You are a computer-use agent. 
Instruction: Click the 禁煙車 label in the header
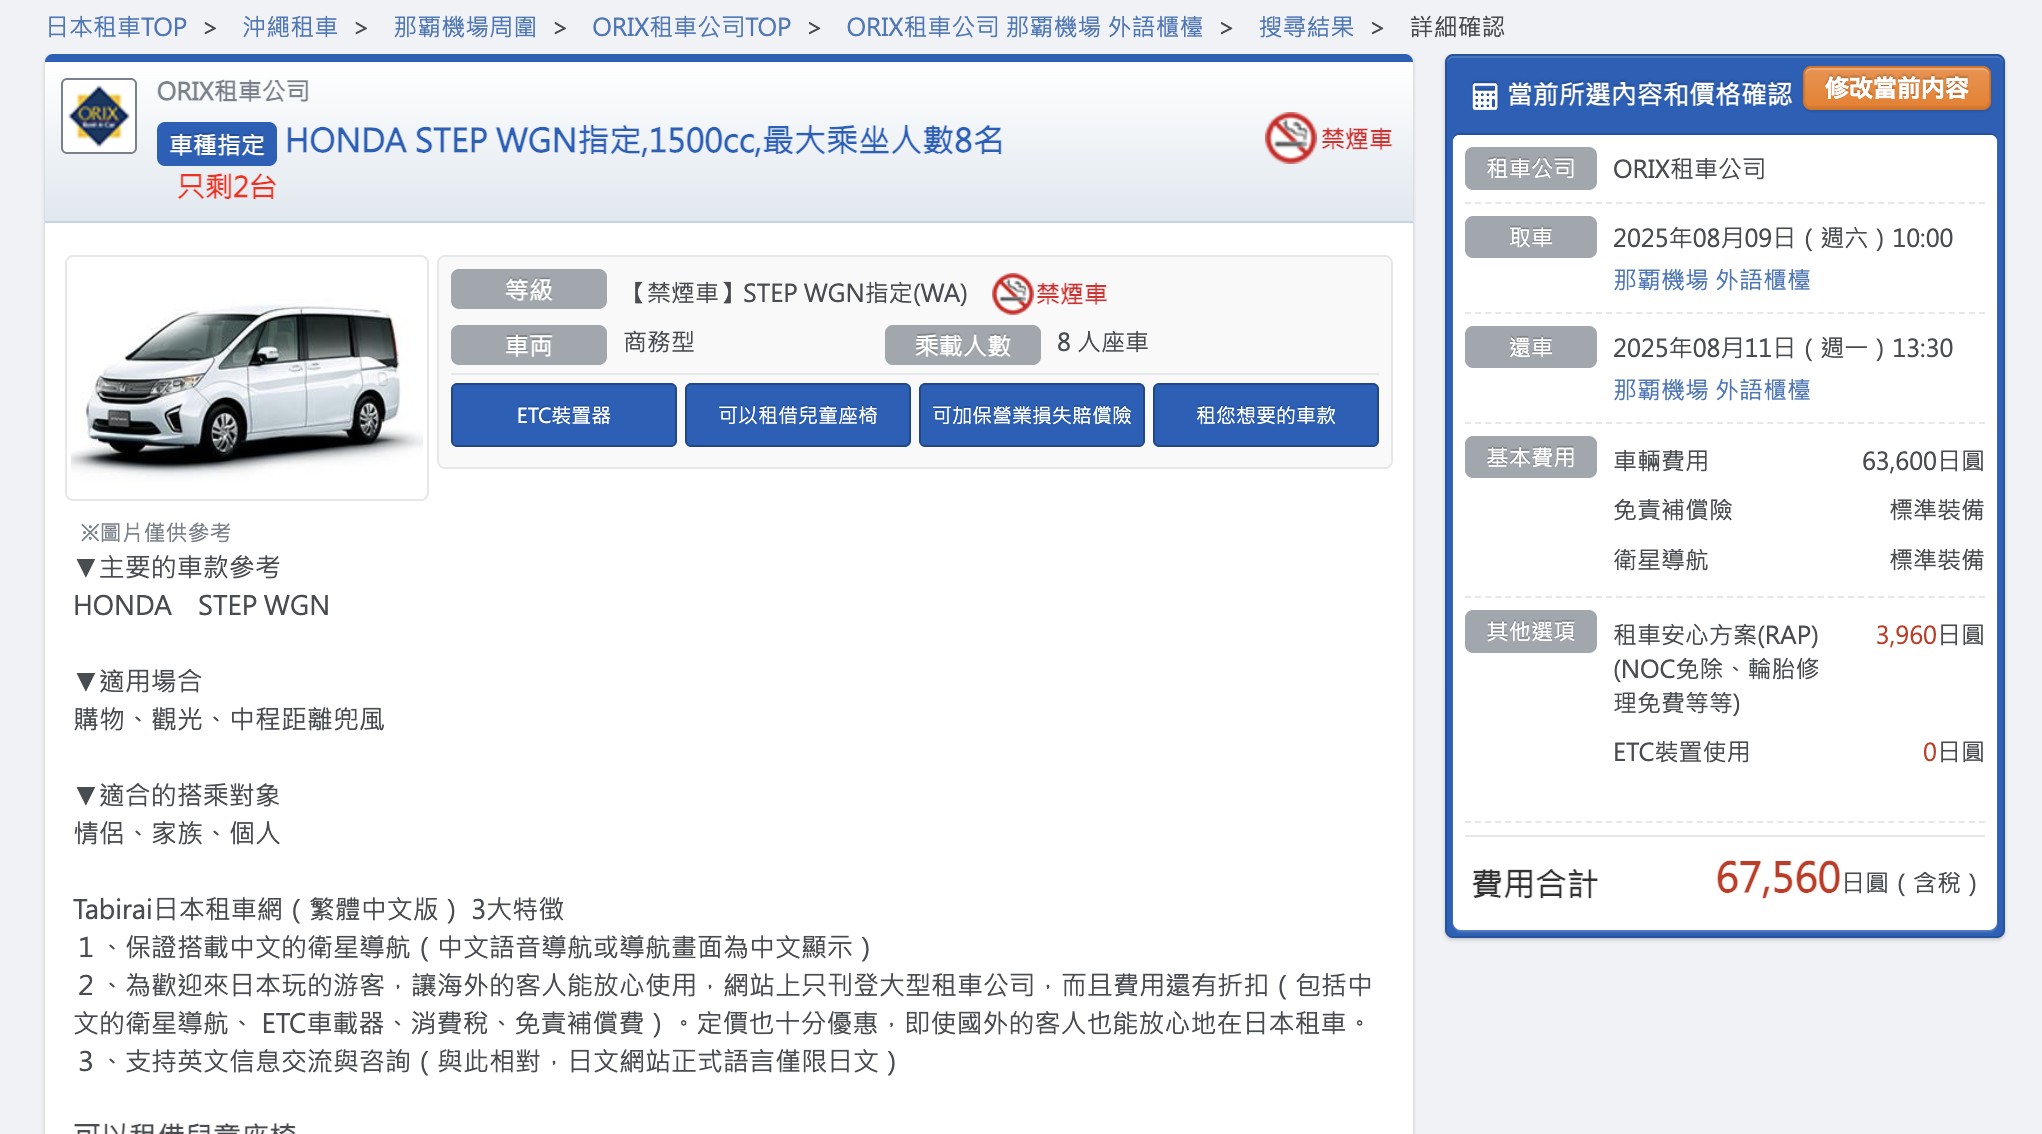click(x=1356, y=139)
